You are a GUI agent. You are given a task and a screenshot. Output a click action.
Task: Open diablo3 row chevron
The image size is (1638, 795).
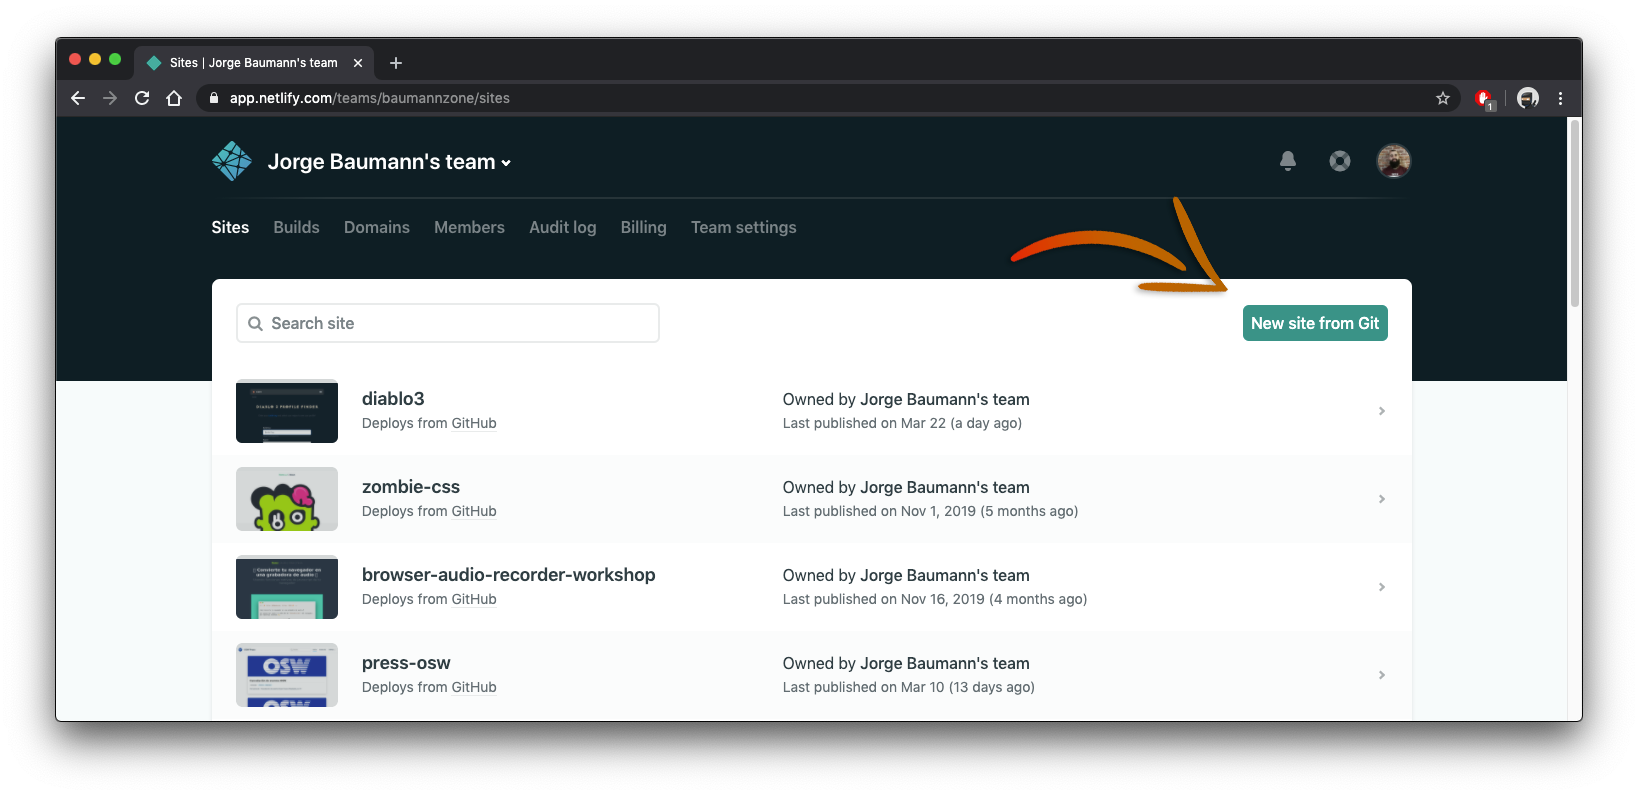[x=1382, y=411]
